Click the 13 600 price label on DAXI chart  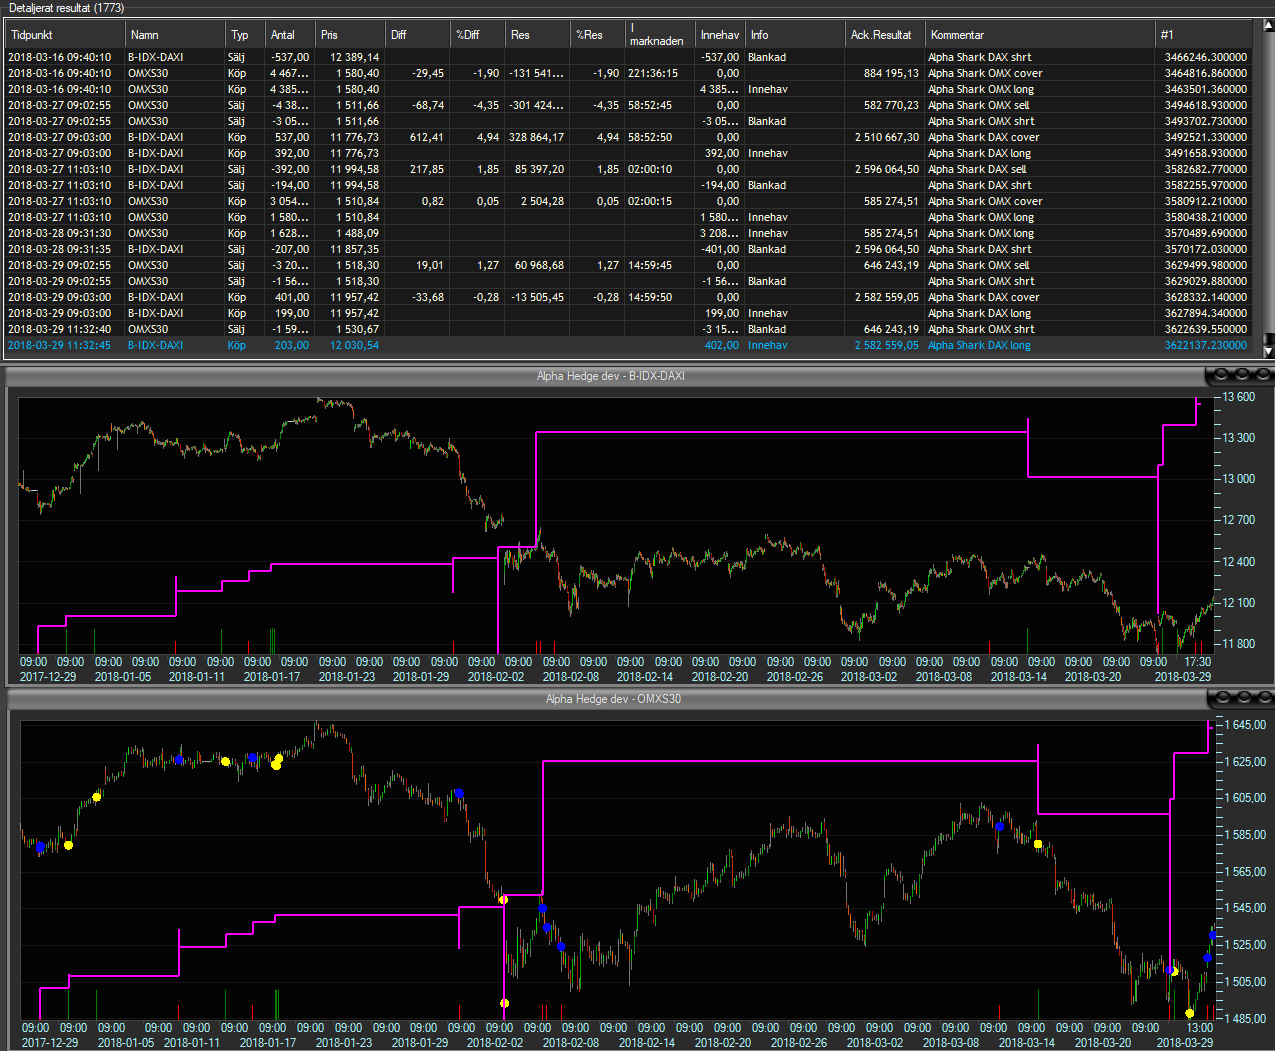click(1239, 397)
